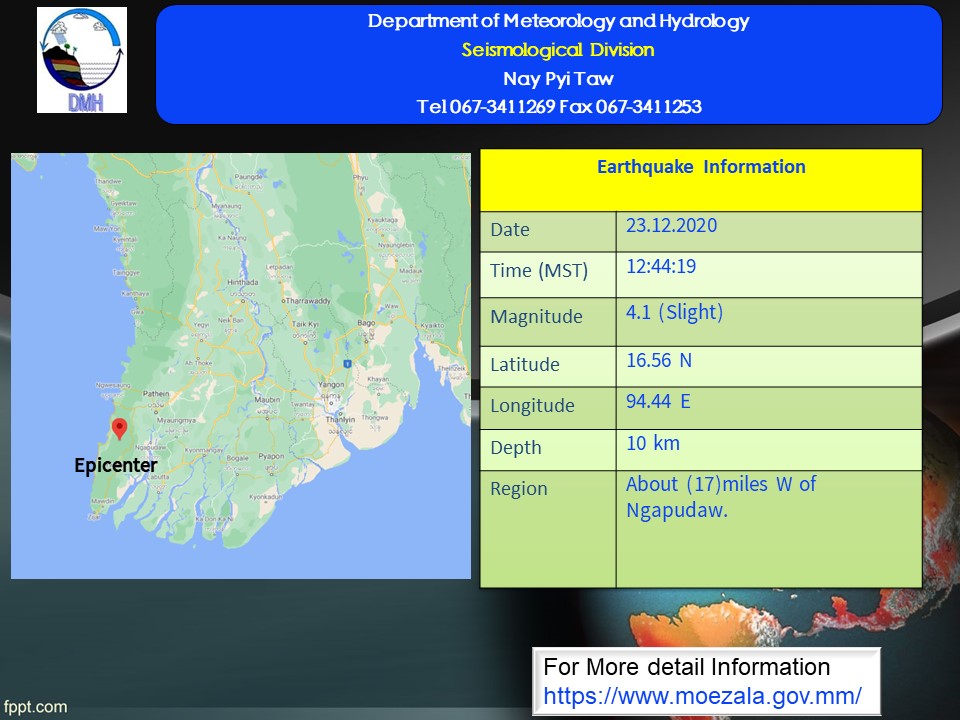Click the 'Taik Kyi' label on the map
Screen dimensions: 960x720
tap(305, 324)
